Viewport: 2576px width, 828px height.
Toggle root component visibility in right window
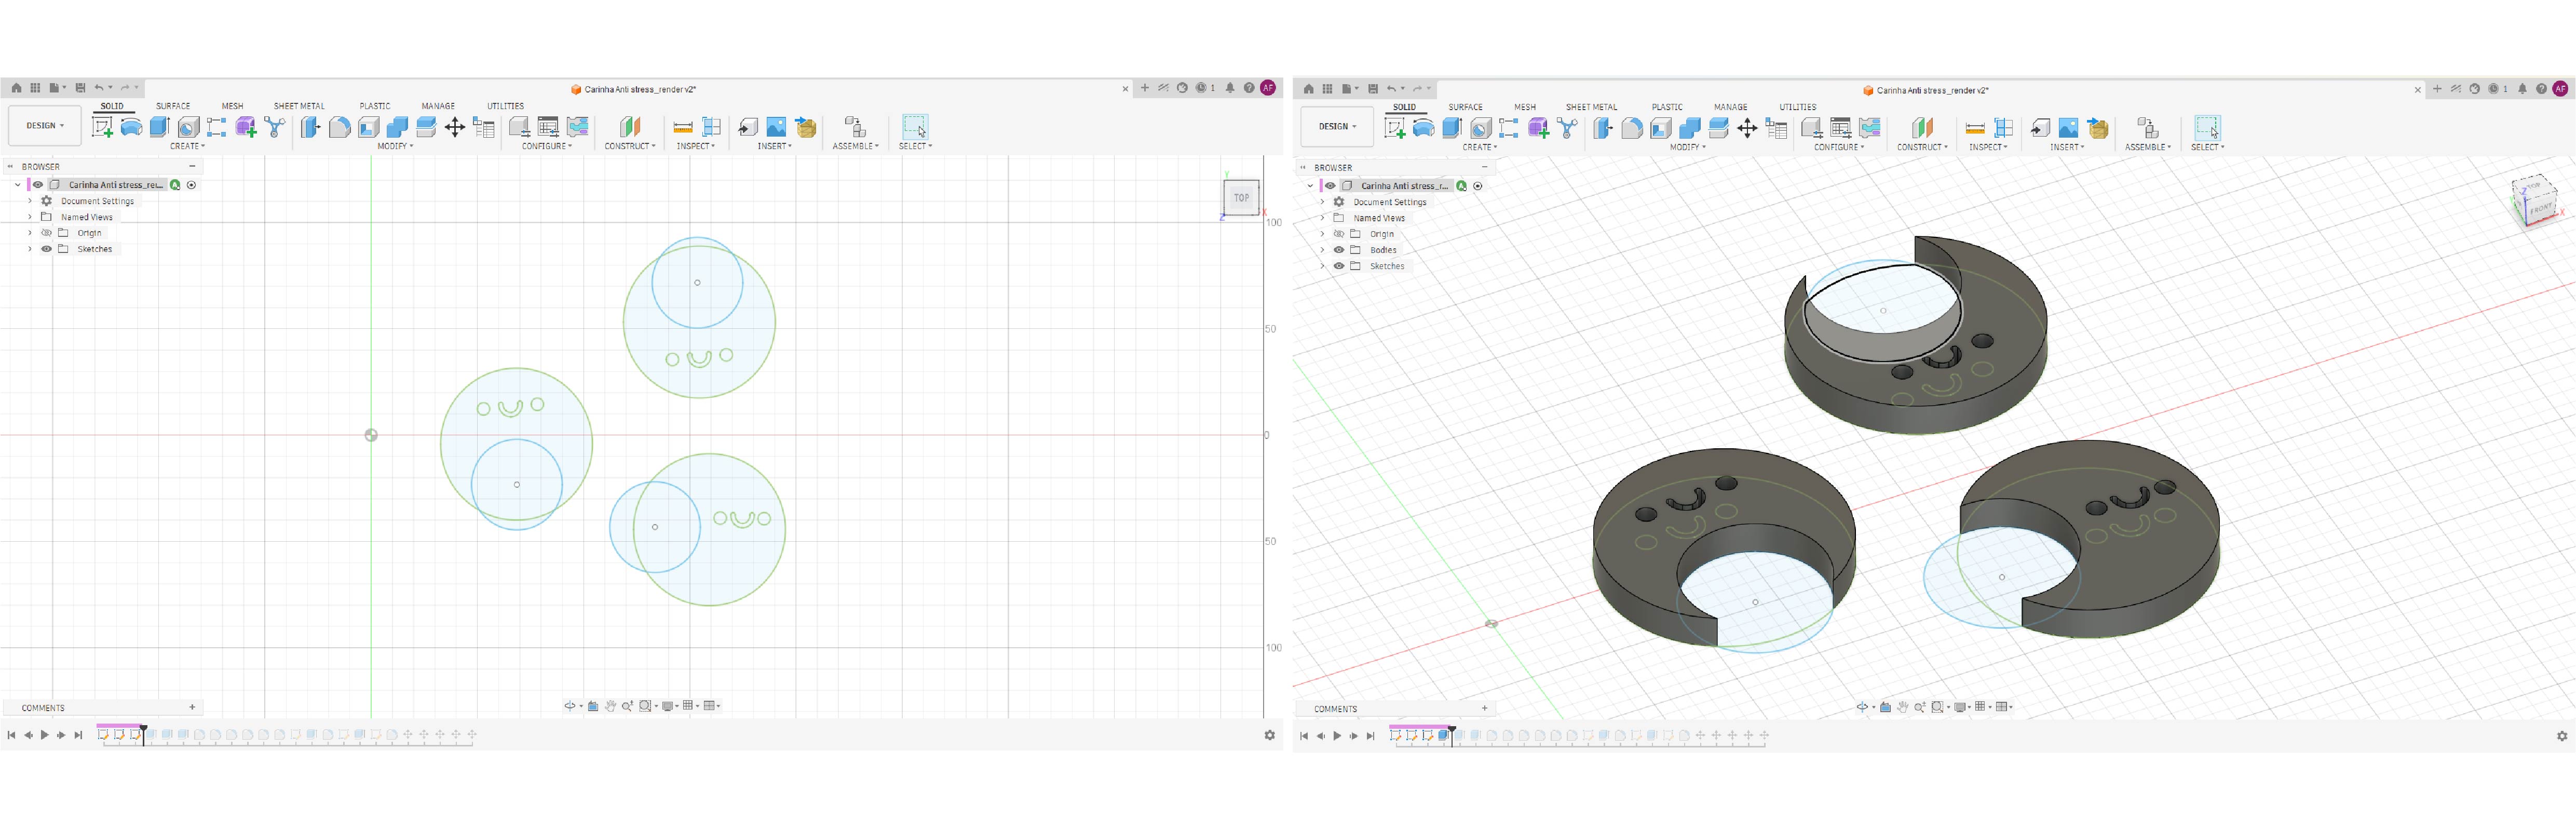(1330, 186)
